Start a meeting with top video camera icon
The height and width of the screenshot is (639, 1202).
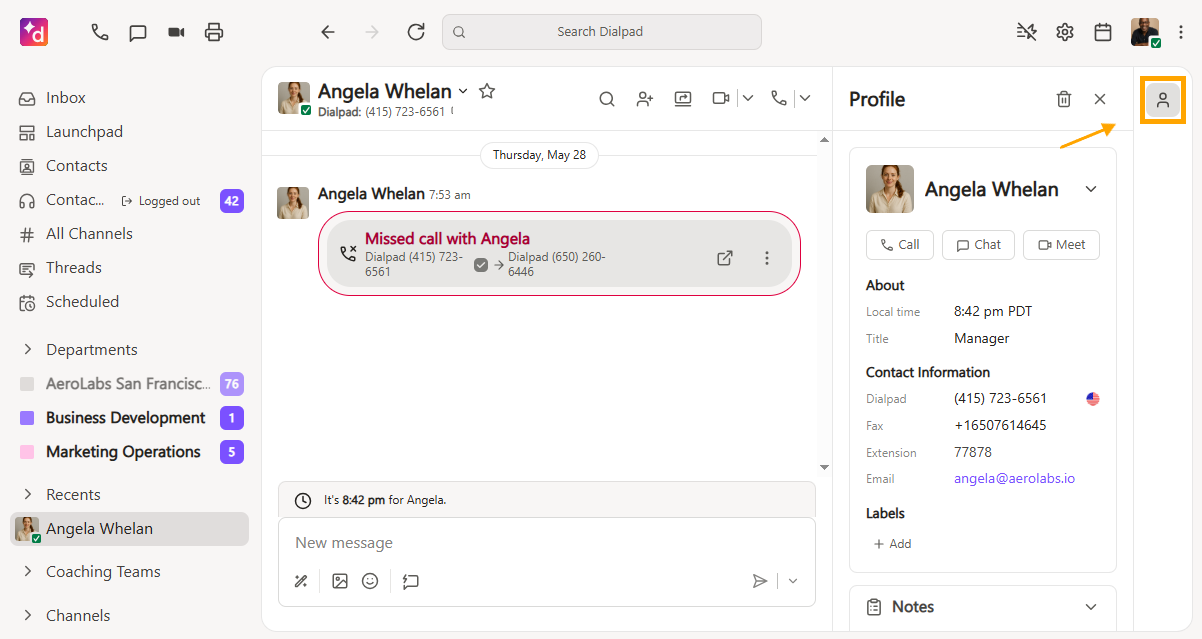click(x=176, y=32)
